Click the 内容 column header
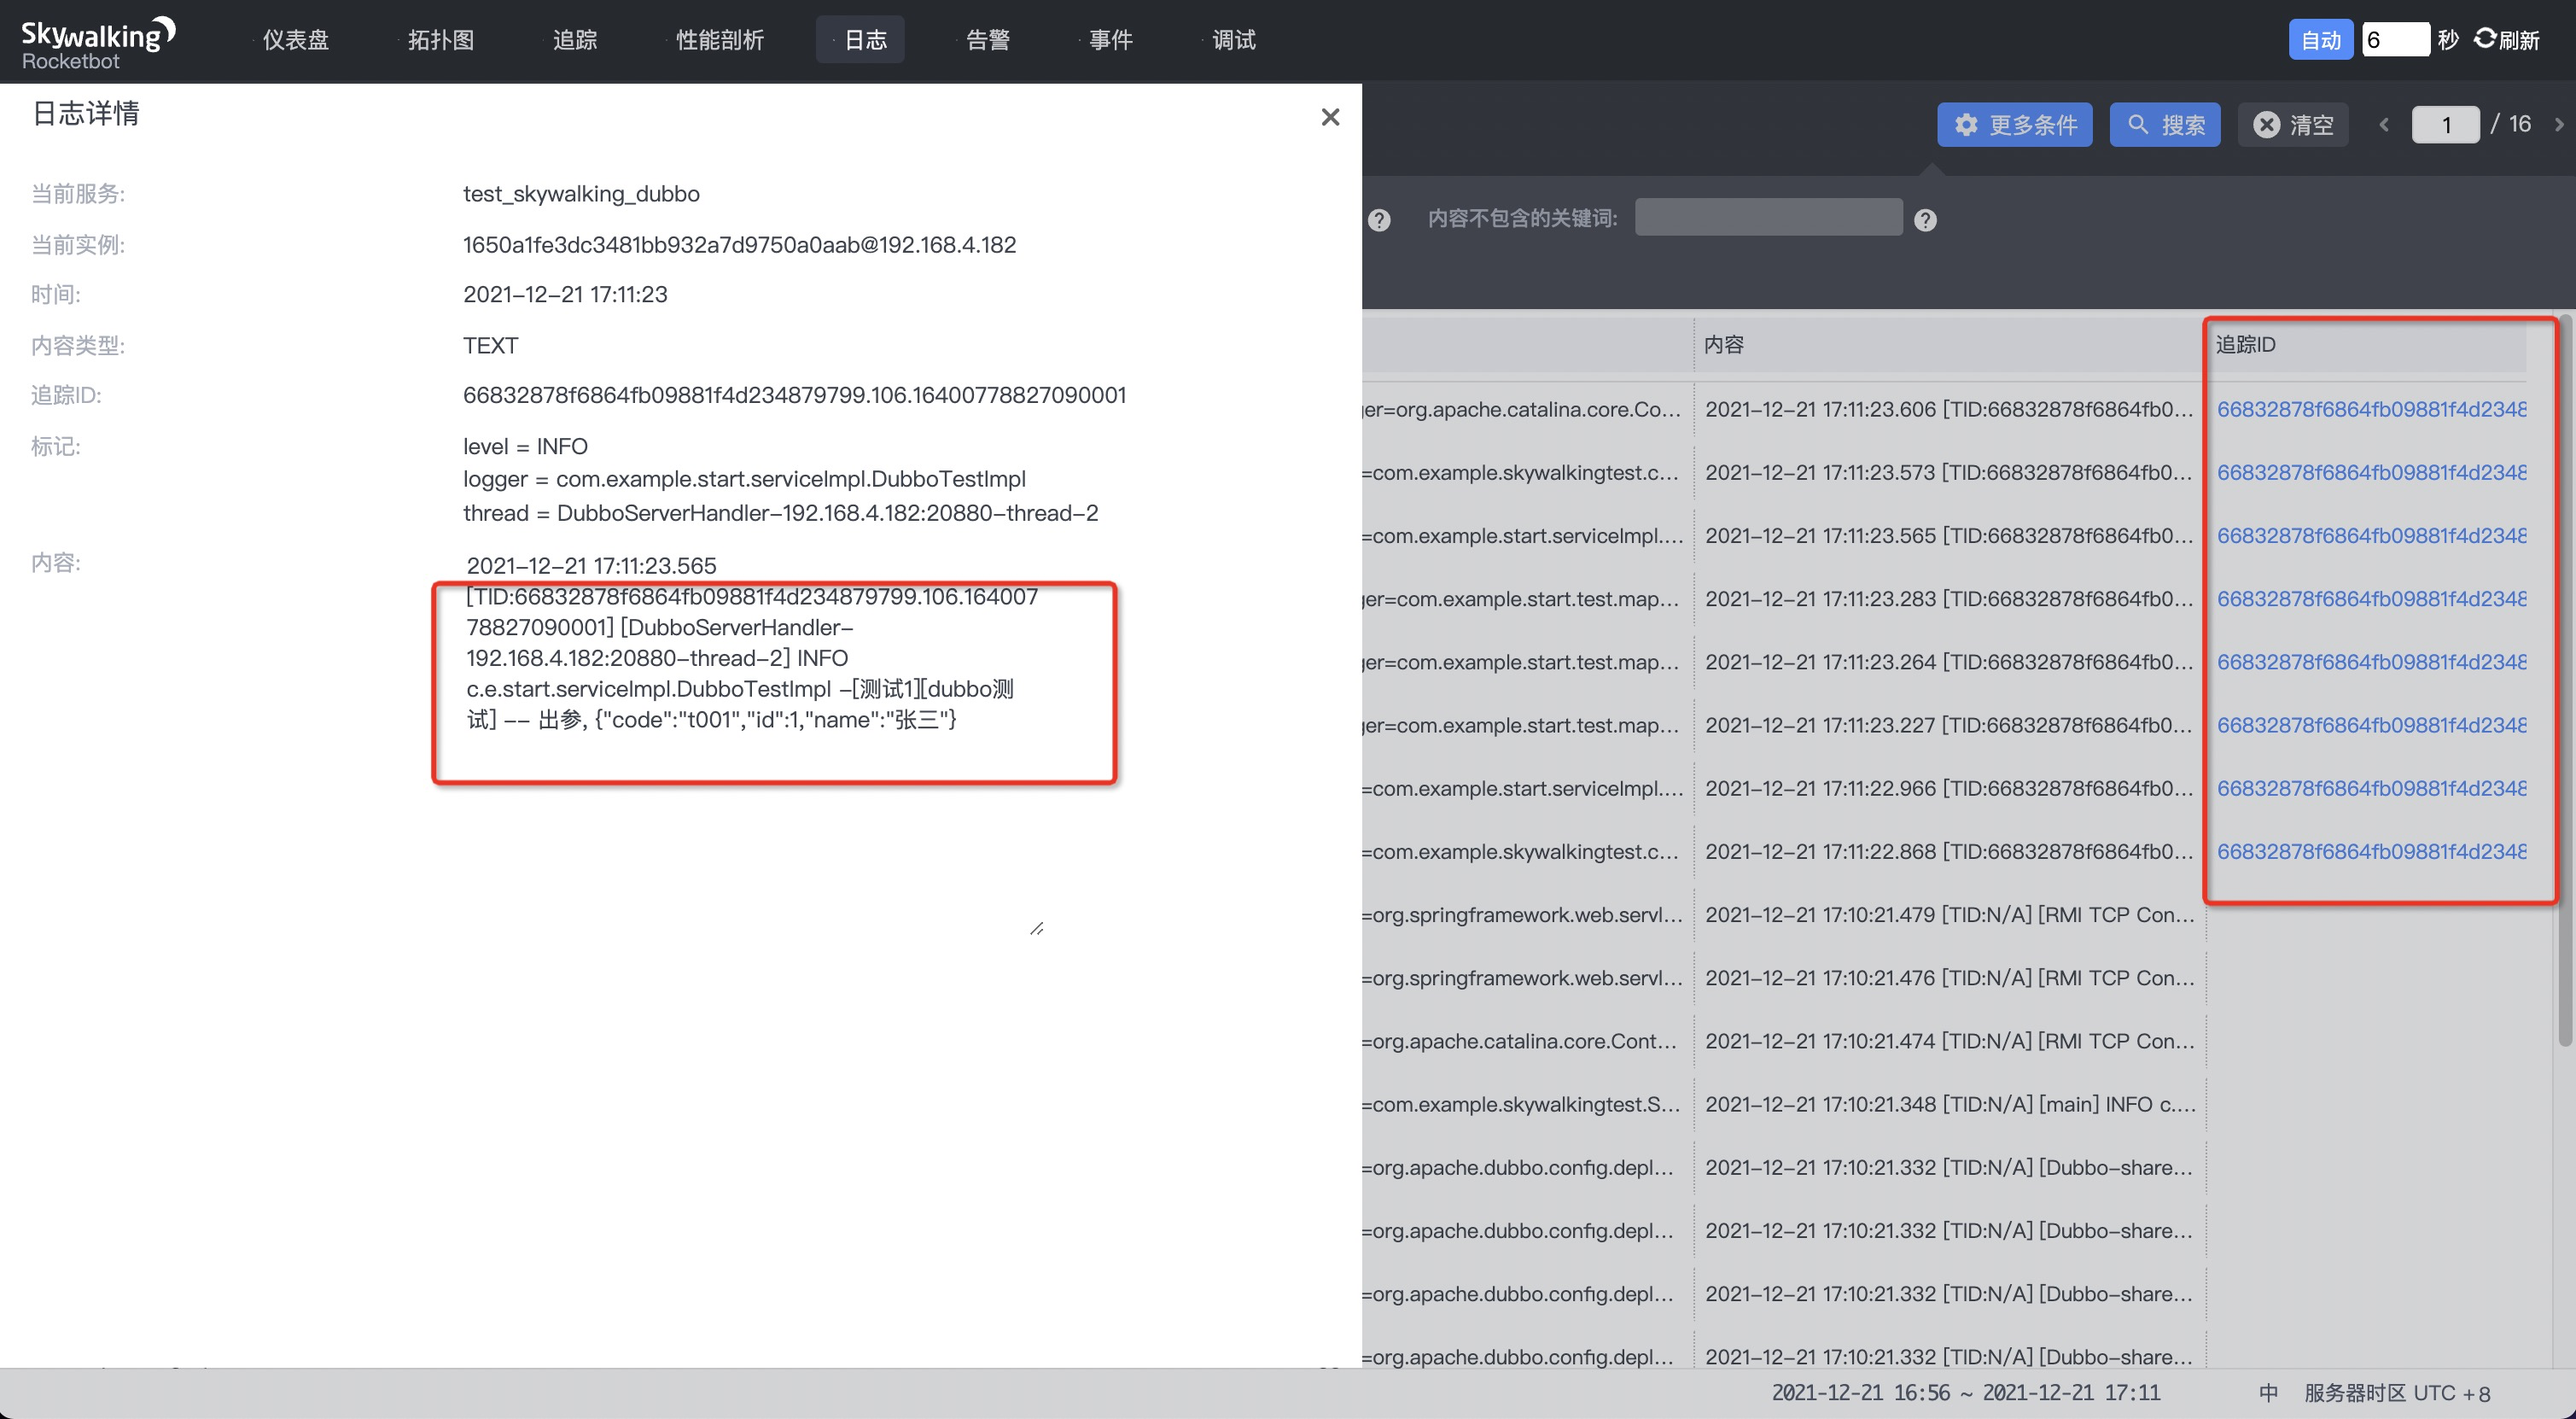The height and width of the screenshot is (1419, 2576). (x=1723, y=344)
